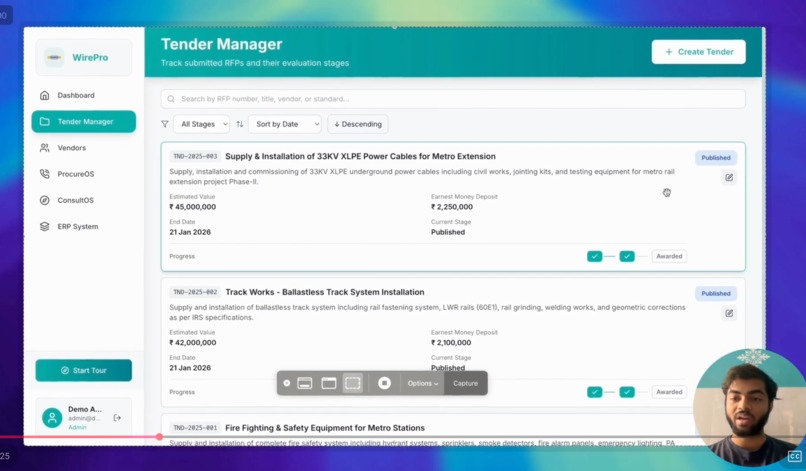The height and width of the screenshot is (471, 806).
Task: Open the All Stages filter dropdown
Action: tap(202, 124)
